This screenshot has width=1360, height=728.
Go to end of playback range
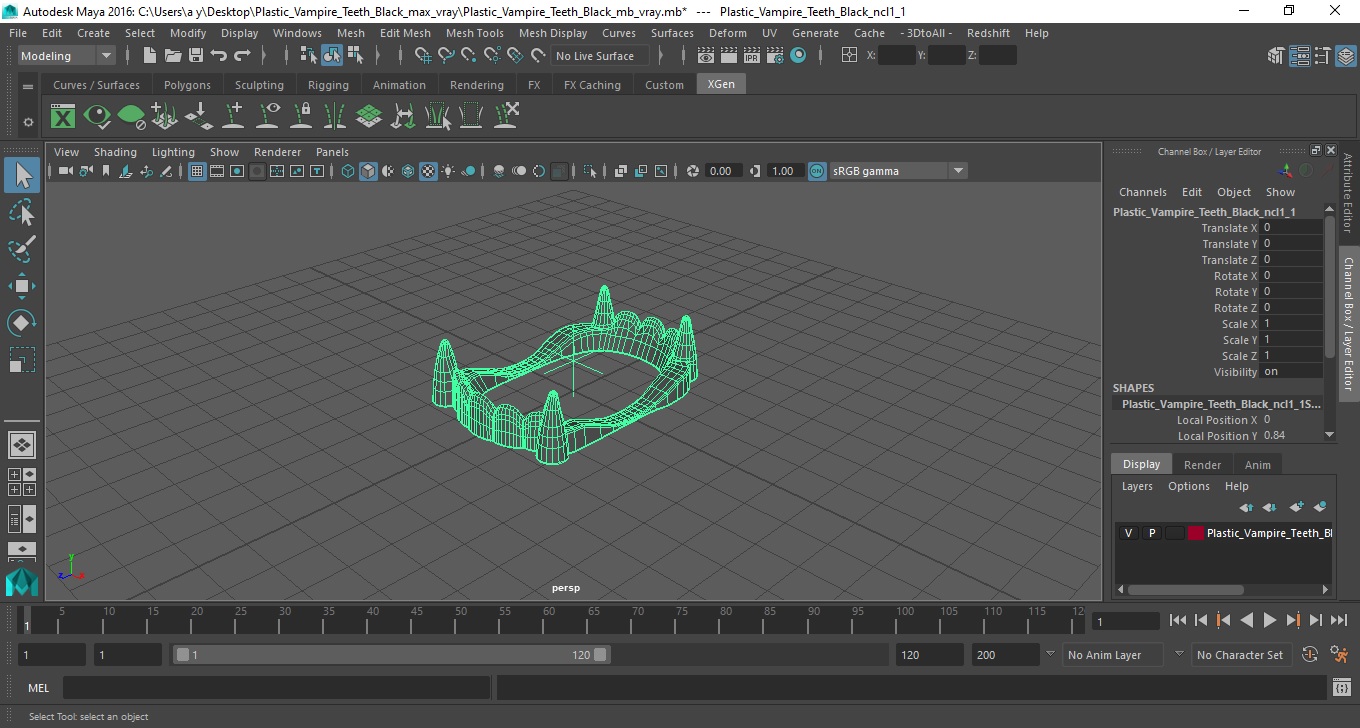click(x=1338, y=620)
